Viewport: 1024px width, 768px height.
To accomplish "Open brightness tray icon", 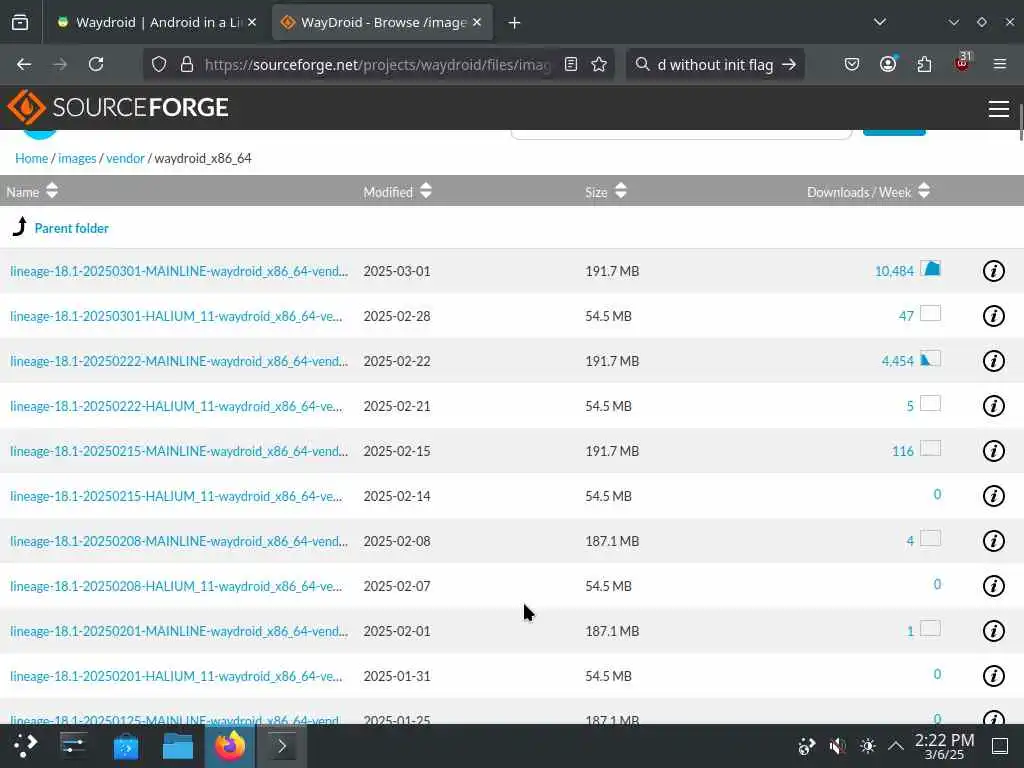I will tap(867, 746).
